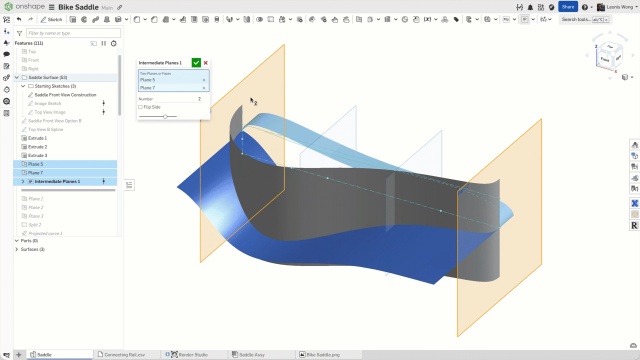Click the Search tools box
The image size is (640, 360).
[x=585, y=19]
